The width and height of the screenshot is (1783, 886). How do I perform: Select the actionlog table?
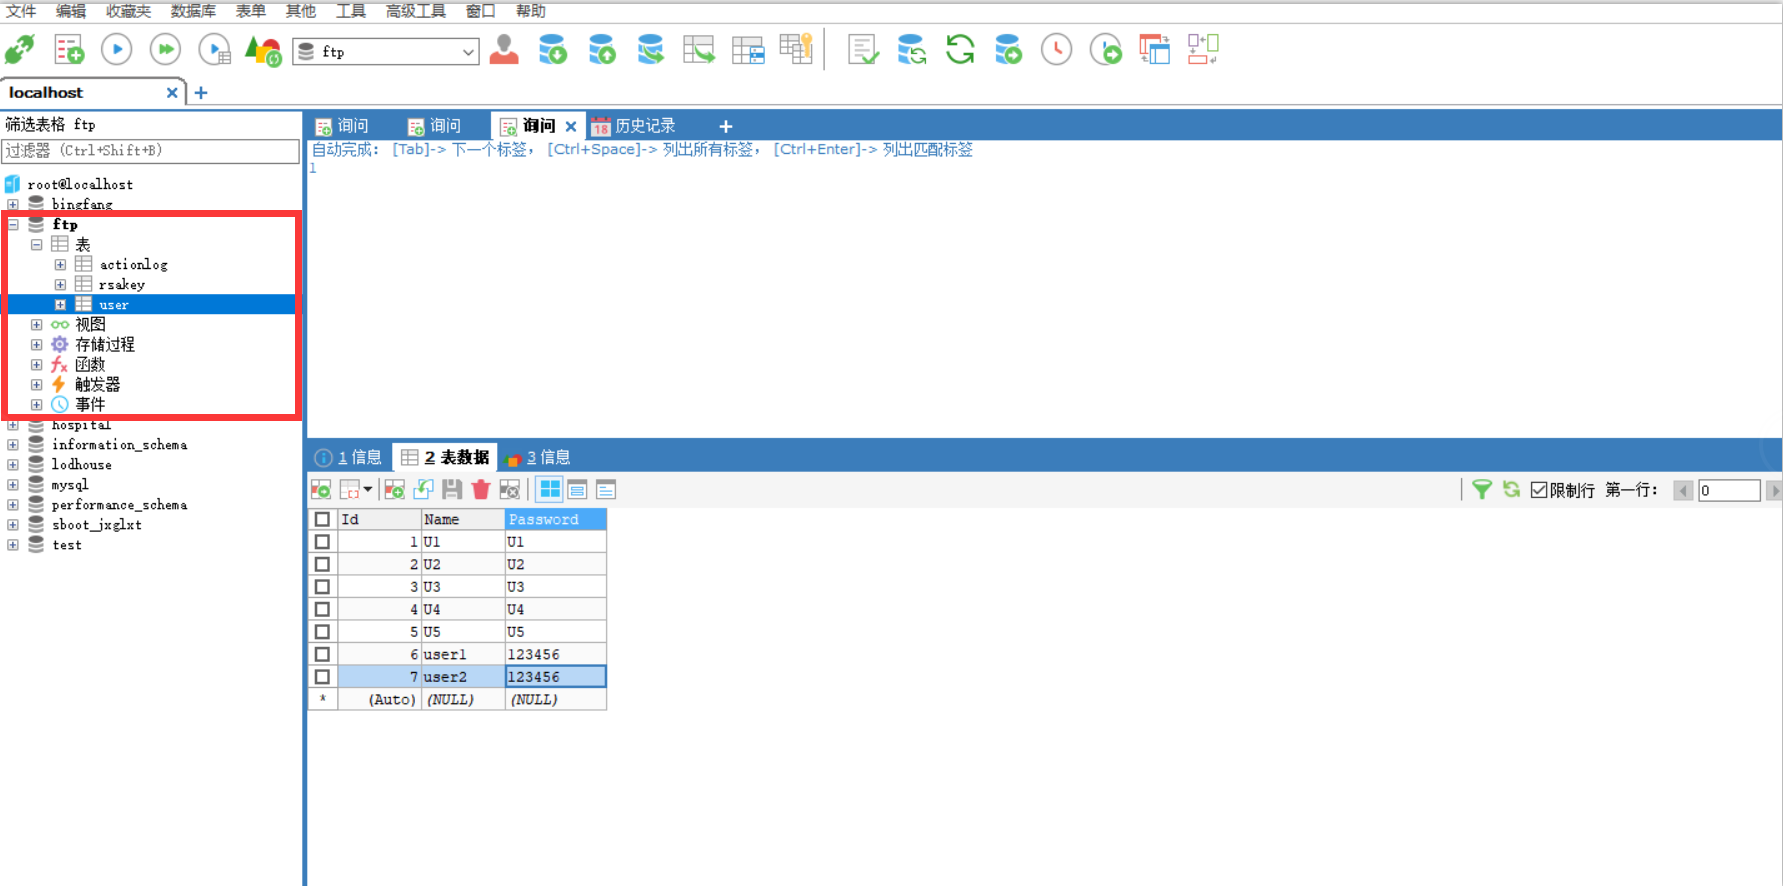click(134, 265)
